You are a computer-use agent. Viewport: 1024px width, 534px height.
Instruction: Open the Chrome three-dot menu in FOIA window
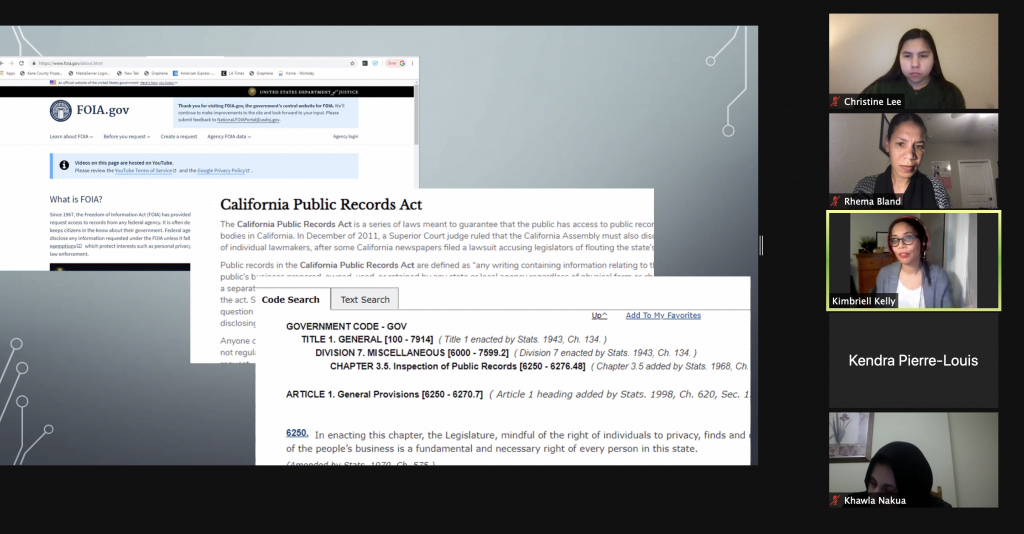click(413, 63)
